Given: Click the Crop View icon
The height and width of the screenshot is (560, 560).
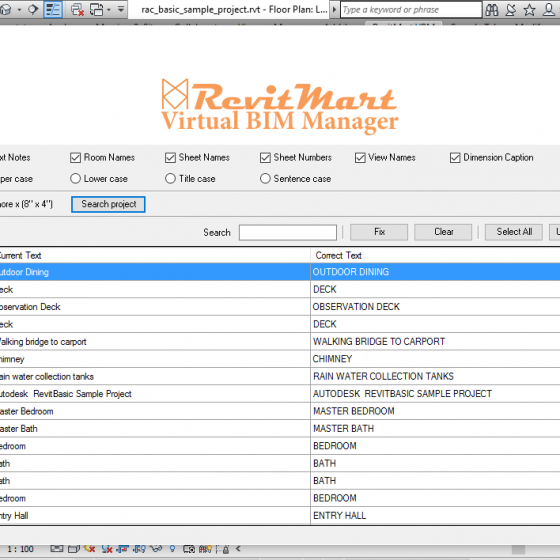Looking at the screenshot, I should (x=123, y=549).
